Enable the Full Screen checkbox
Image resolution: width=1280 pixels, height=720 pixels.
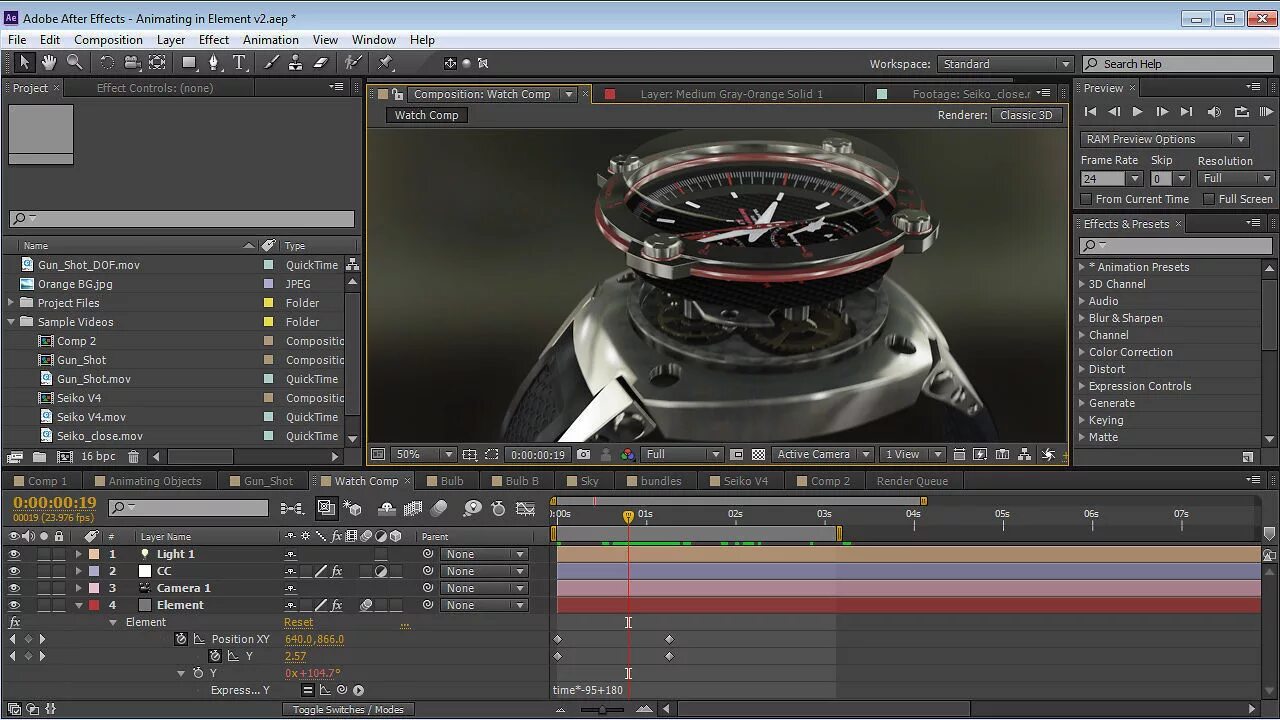coord(1209,199)
